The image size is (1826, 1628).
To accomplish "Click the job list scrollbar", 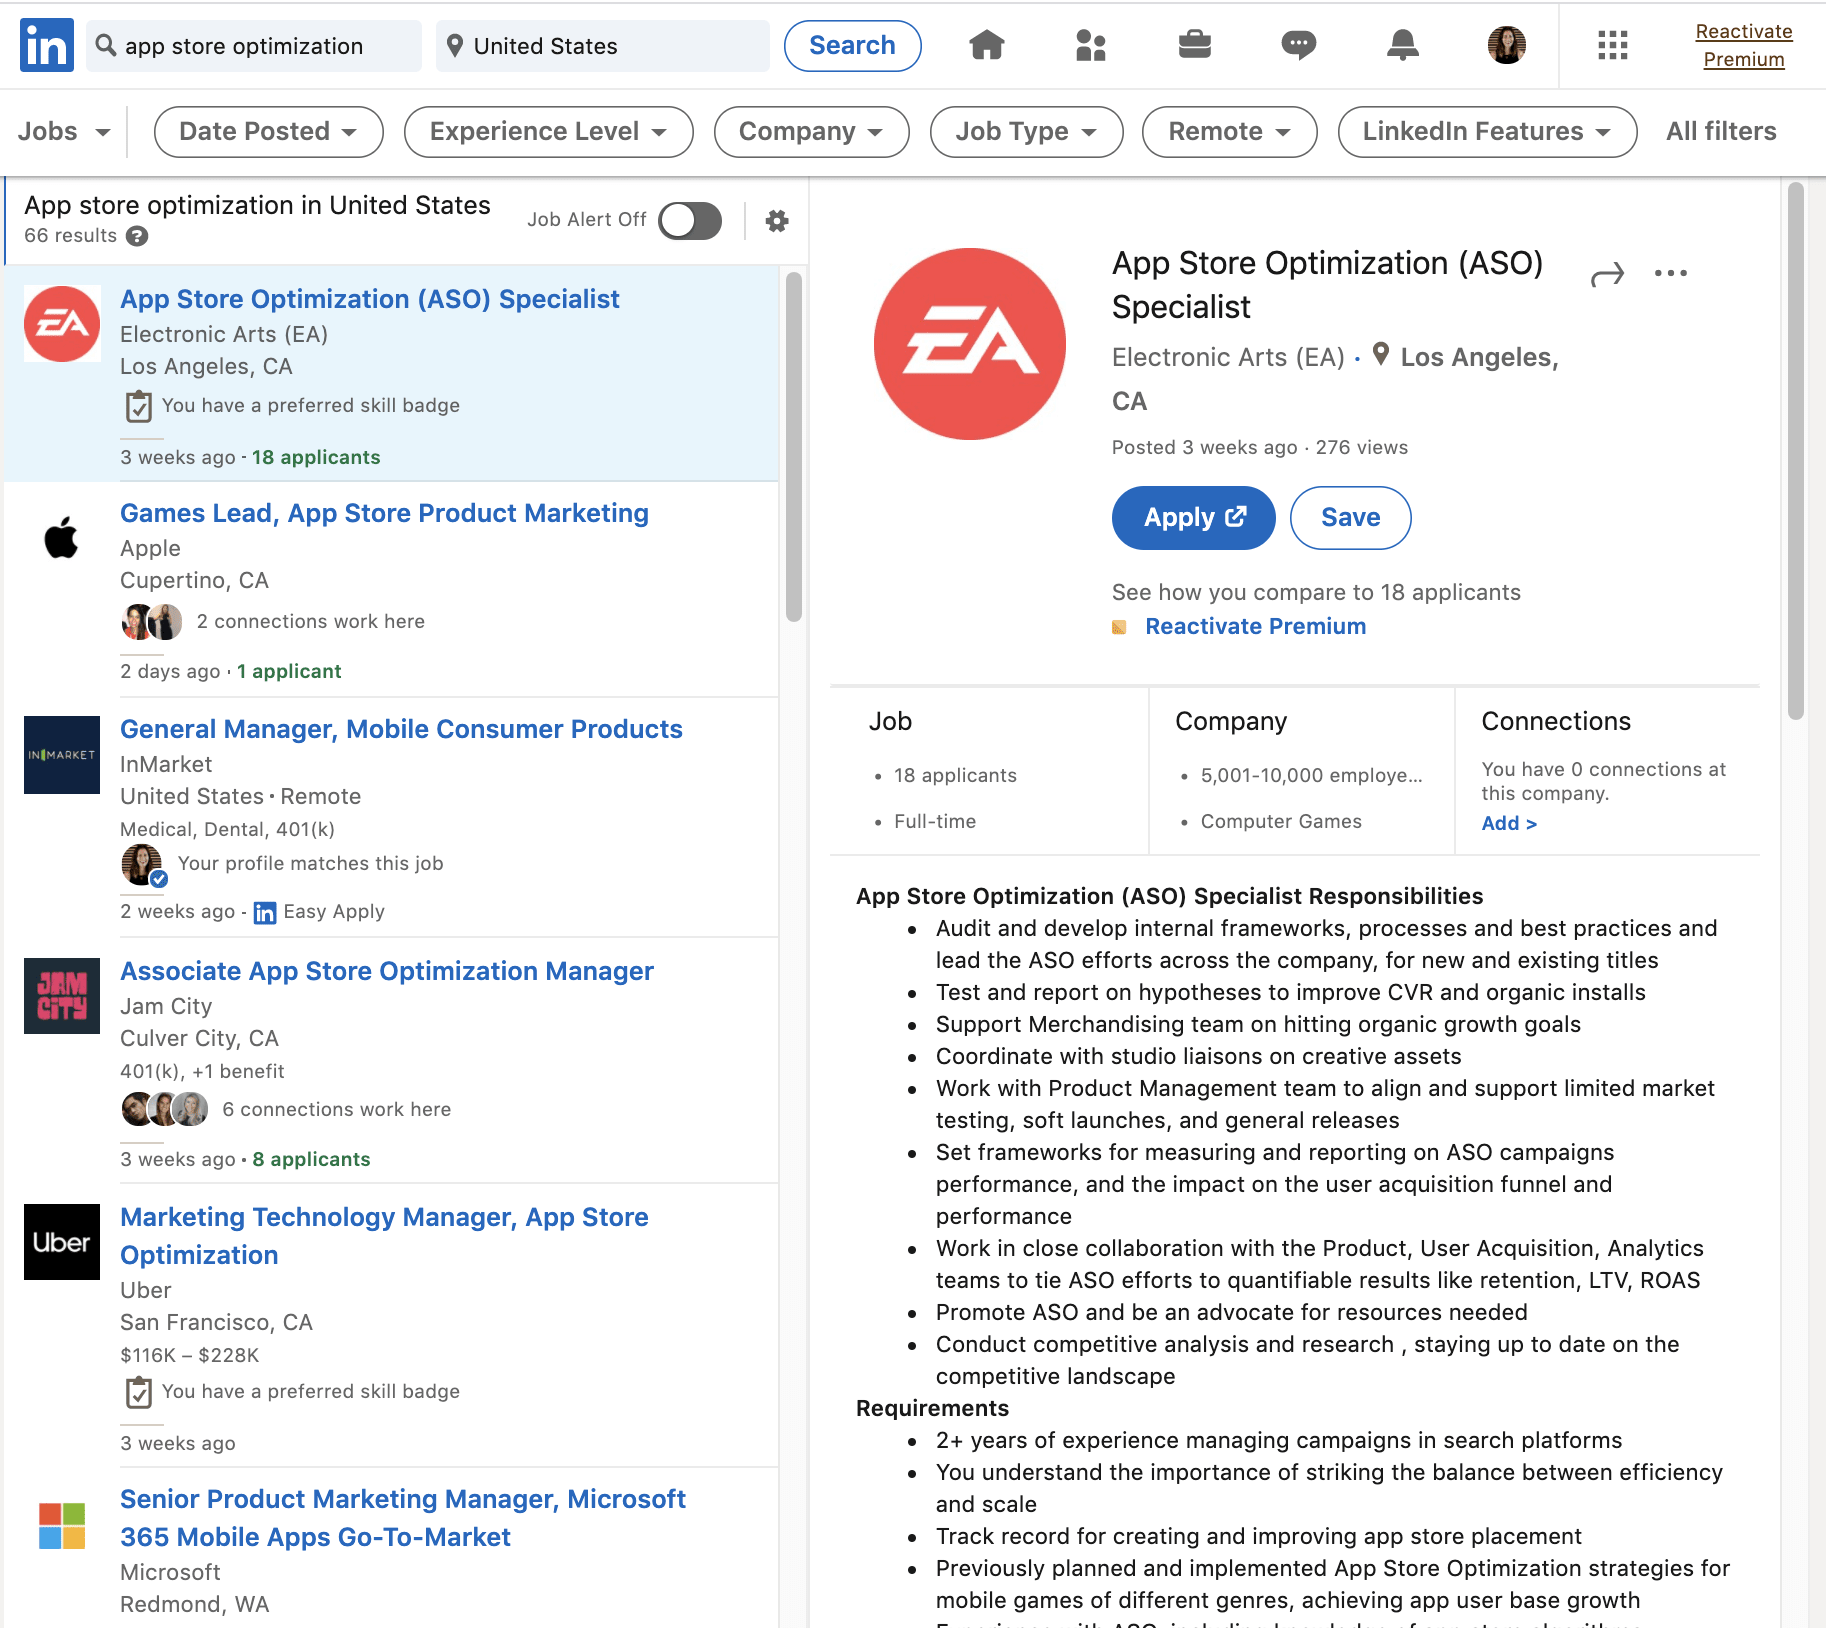I will coord(794,447).
